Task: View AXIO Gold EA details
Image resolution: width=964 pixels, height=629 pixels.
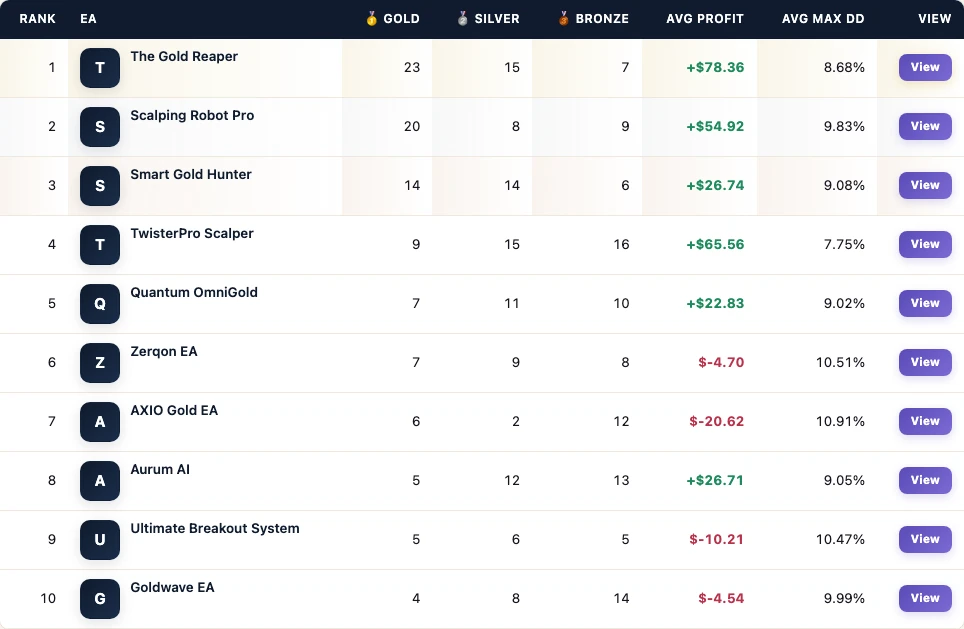Action: click(925, 421)
